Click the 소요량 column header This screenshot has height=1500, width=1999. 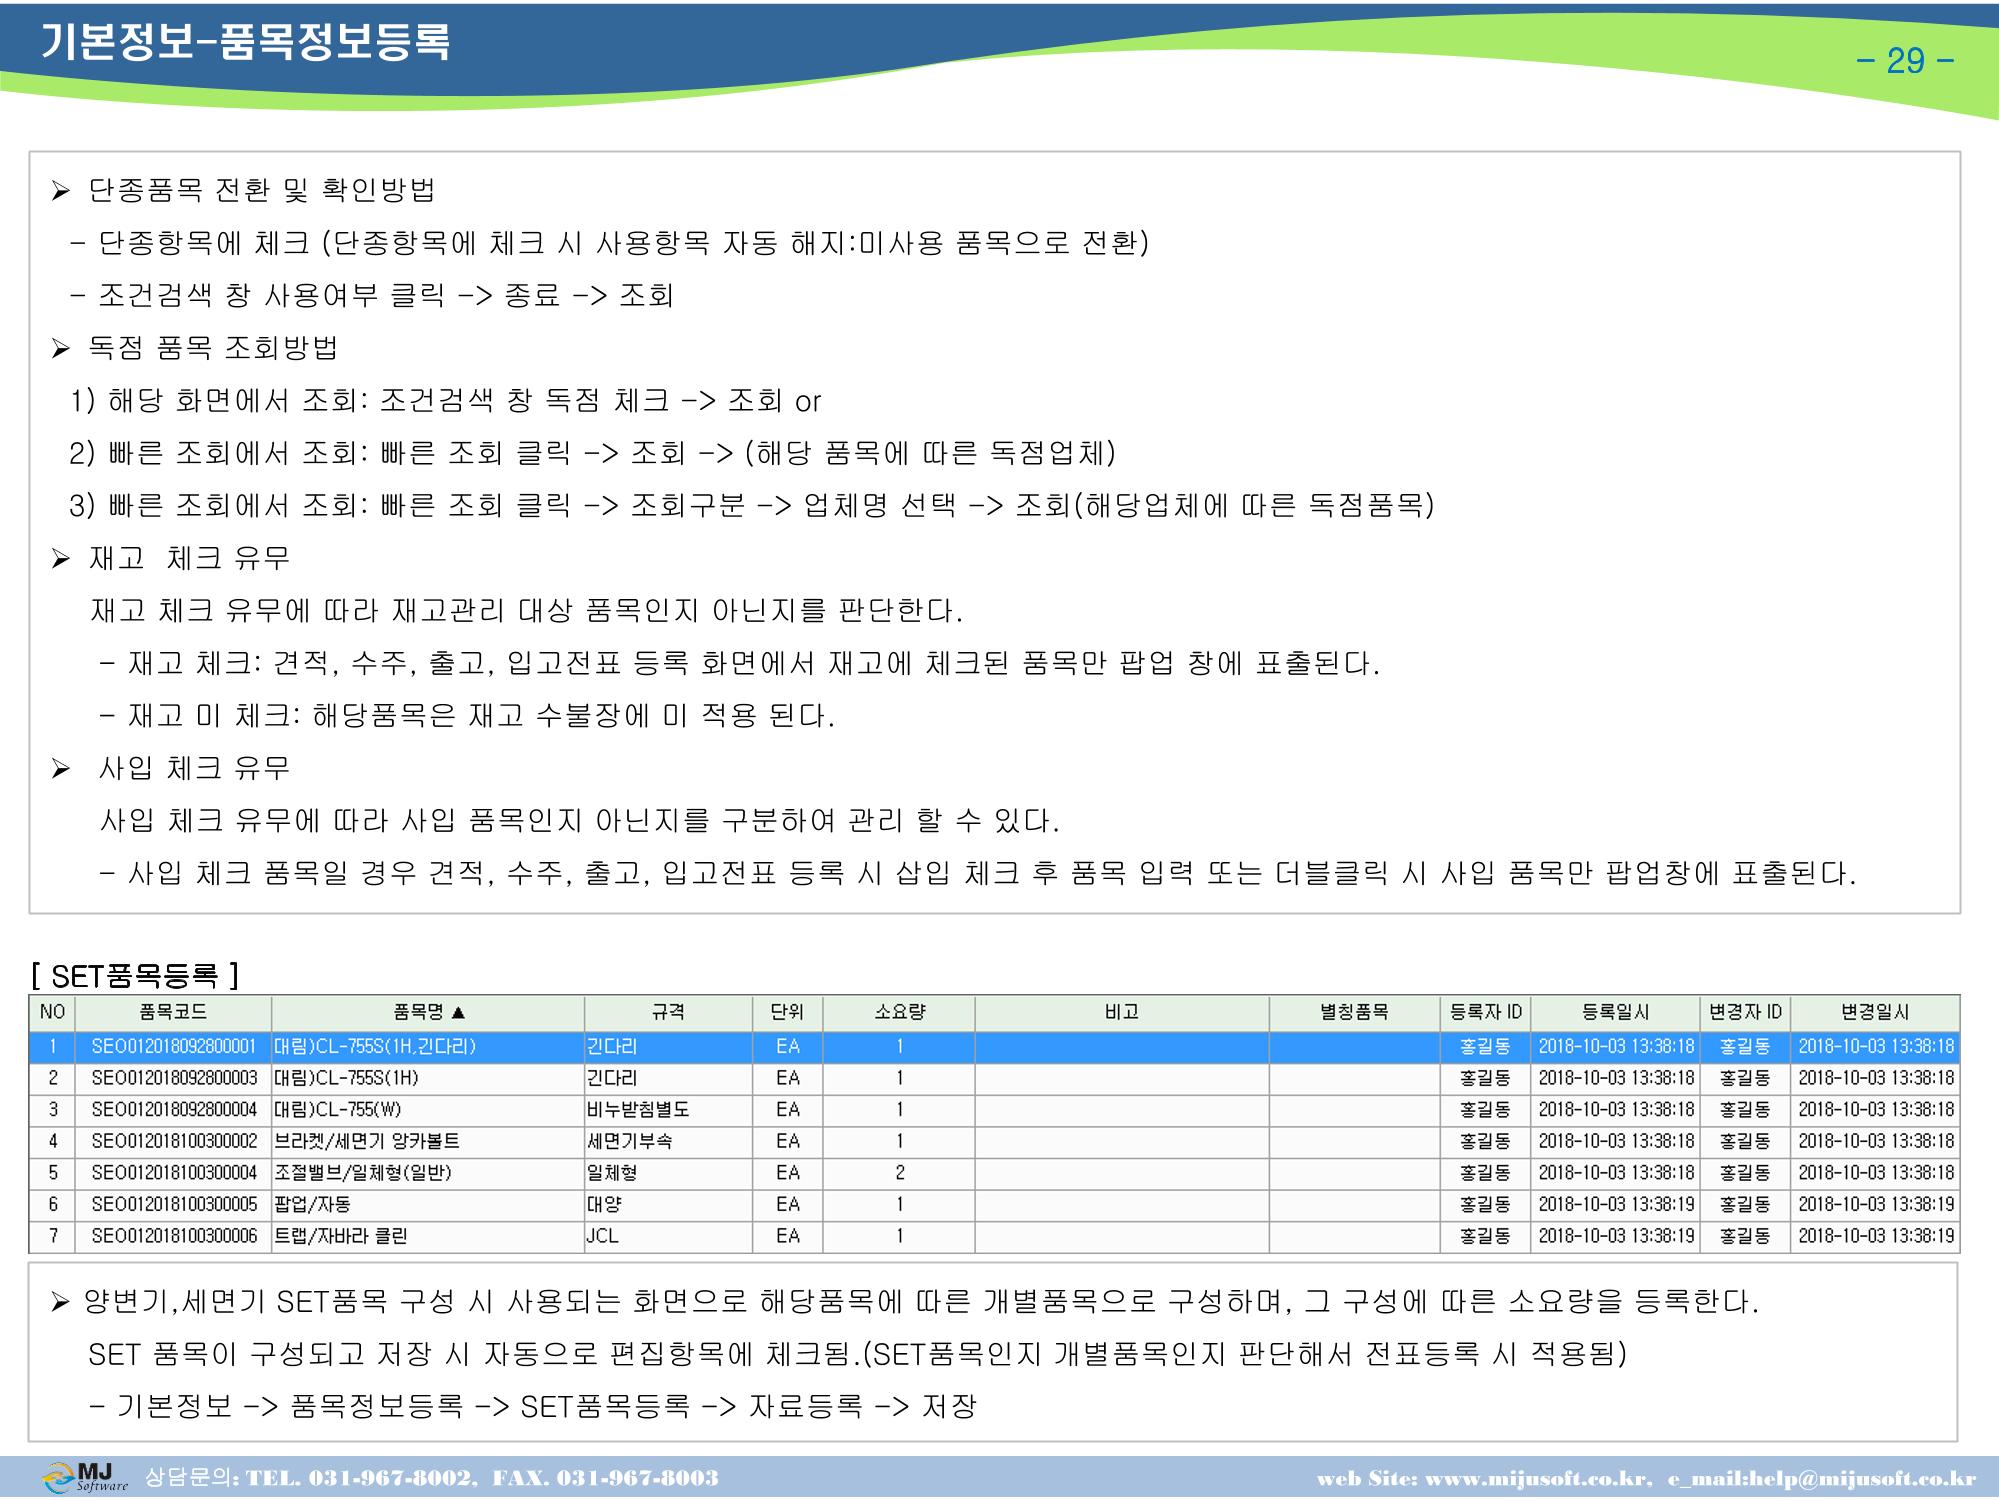[x=899, y=1012]
